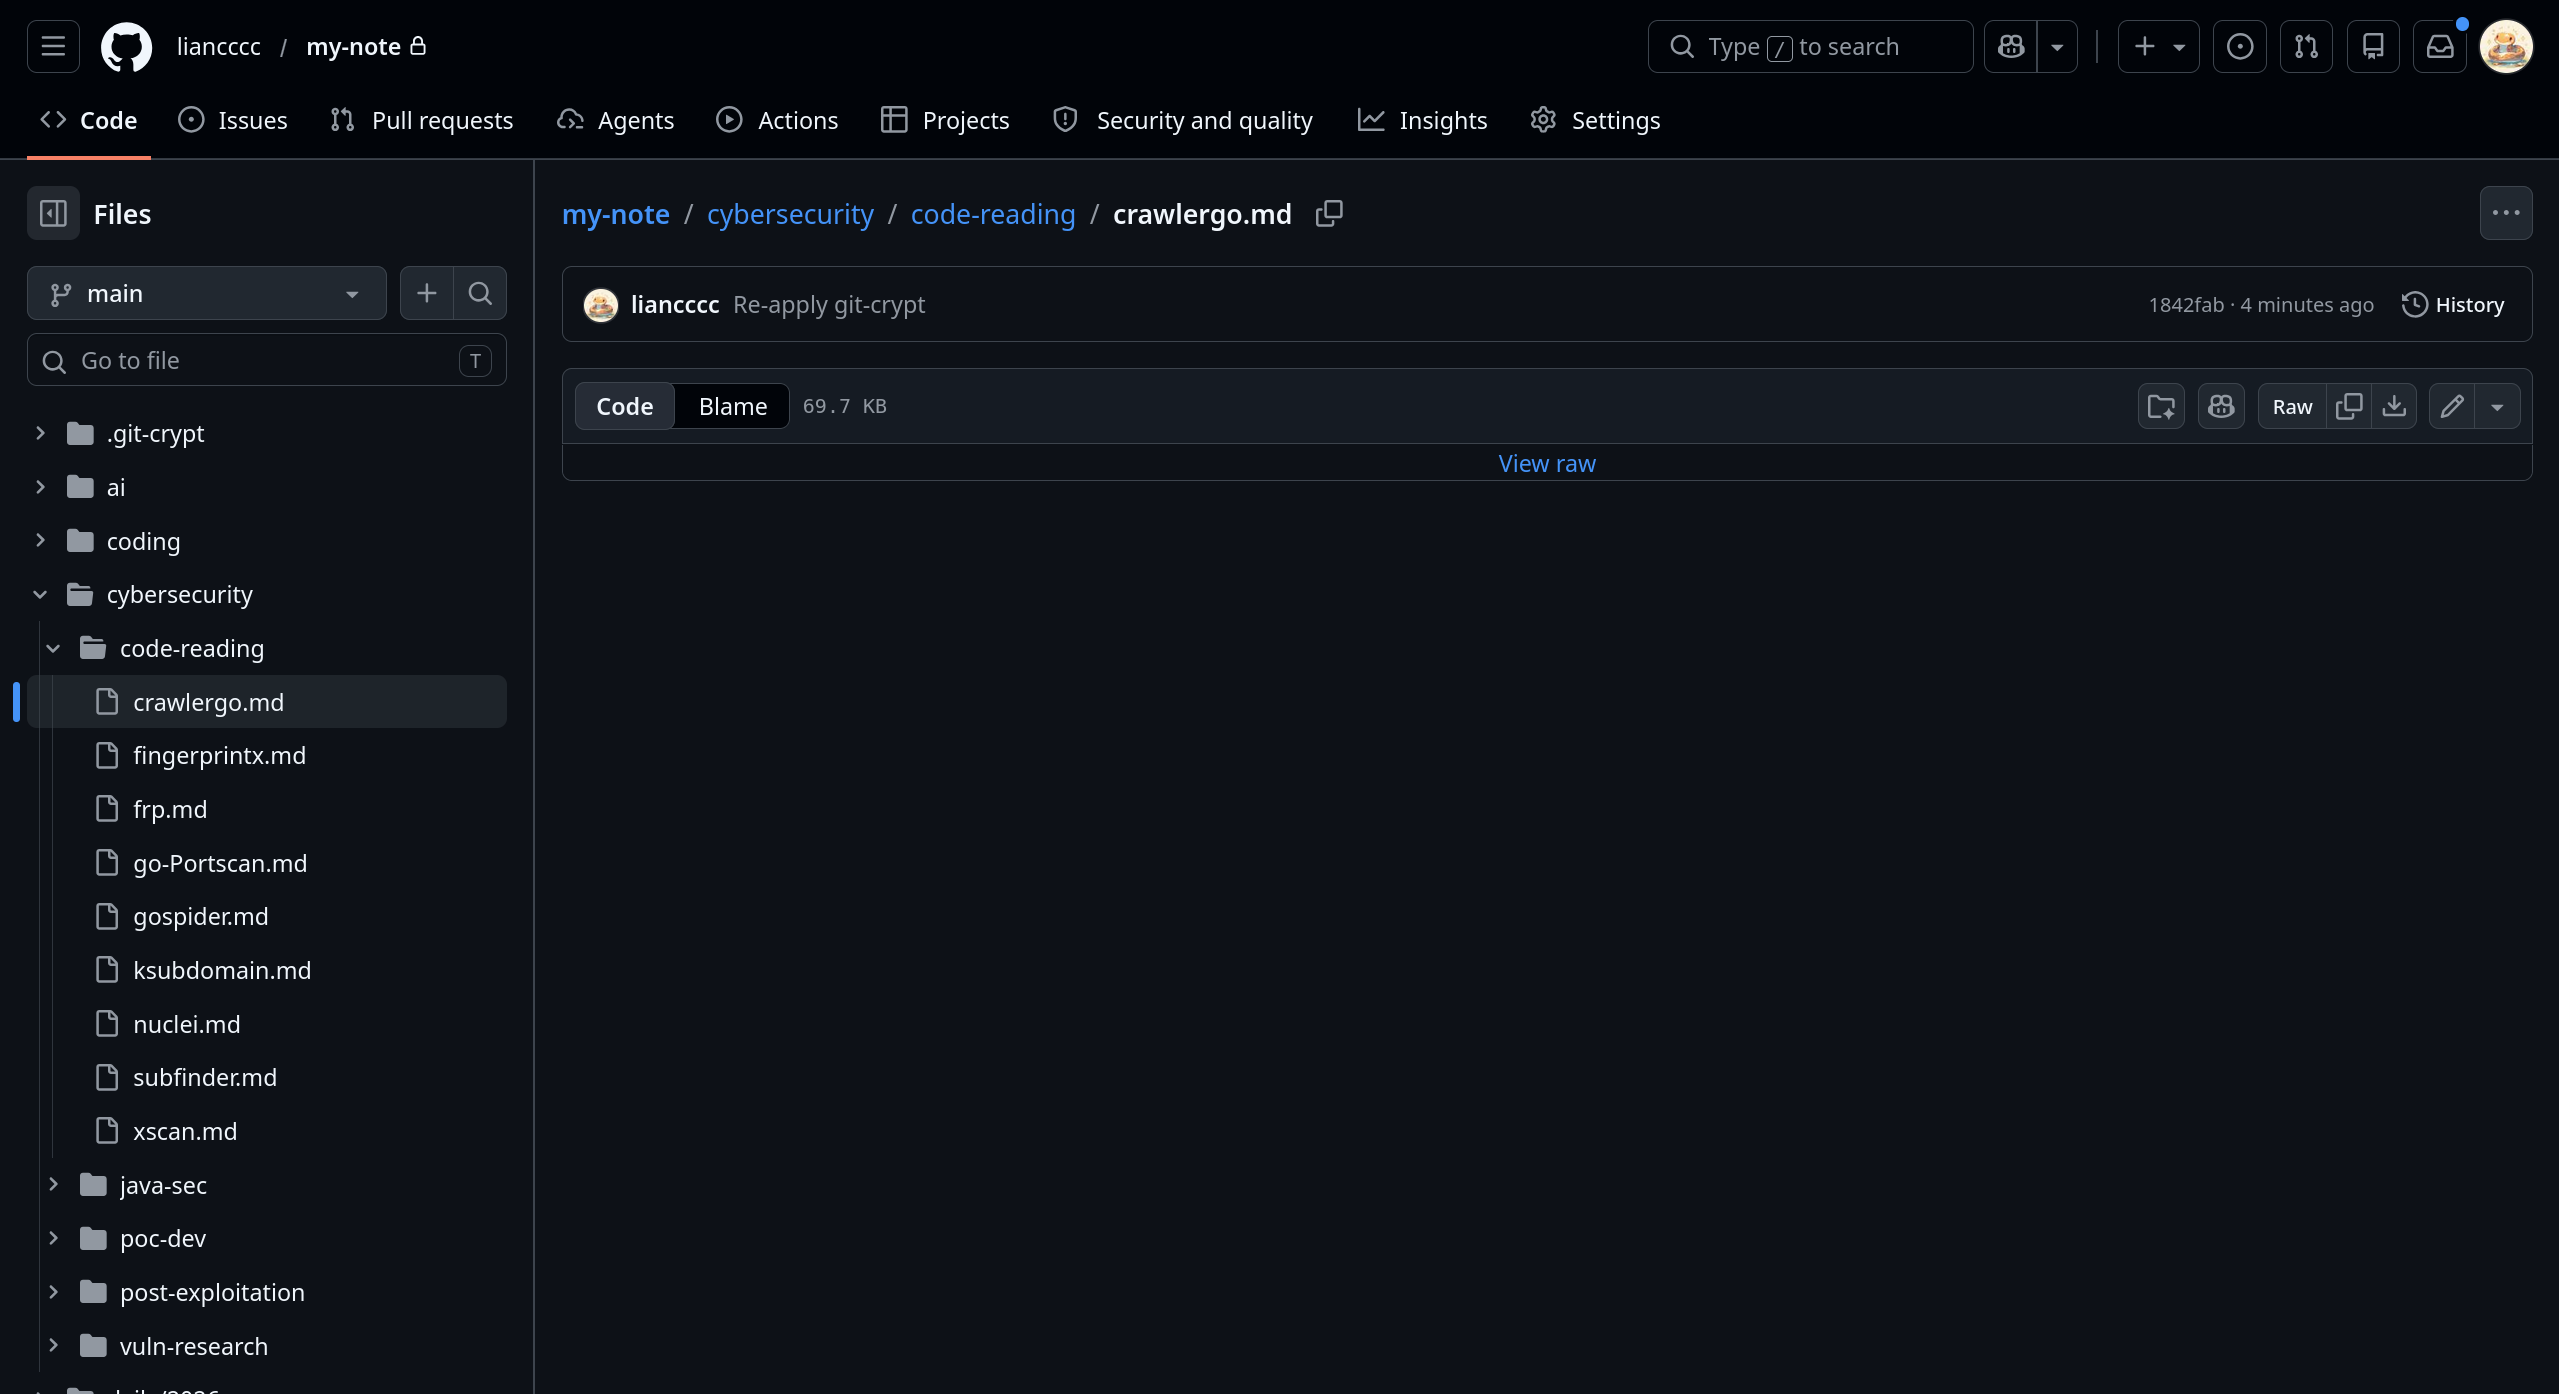Open xscan.md file

click(267, 1131)
